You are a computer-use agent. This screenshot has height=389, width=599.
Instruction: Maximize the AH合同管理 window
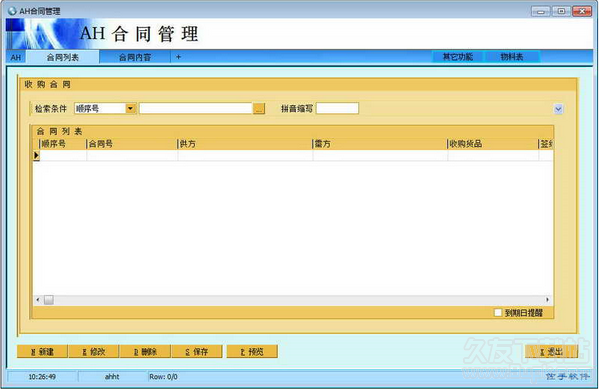(561, 11)
